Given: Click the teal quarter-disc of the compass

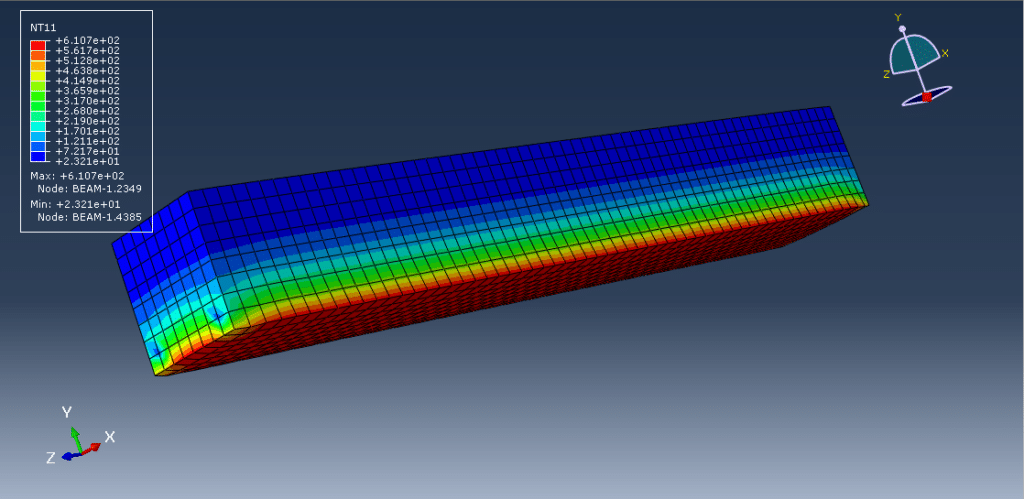Looking at the screenshot, I should (915, 56).
